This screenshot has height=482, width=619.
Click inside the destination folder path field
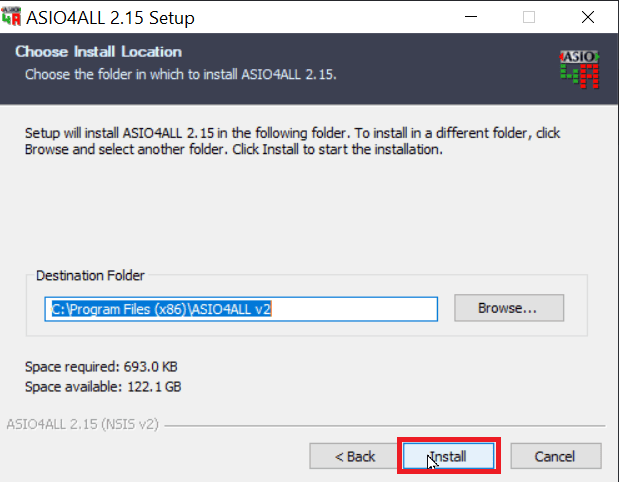241,309
